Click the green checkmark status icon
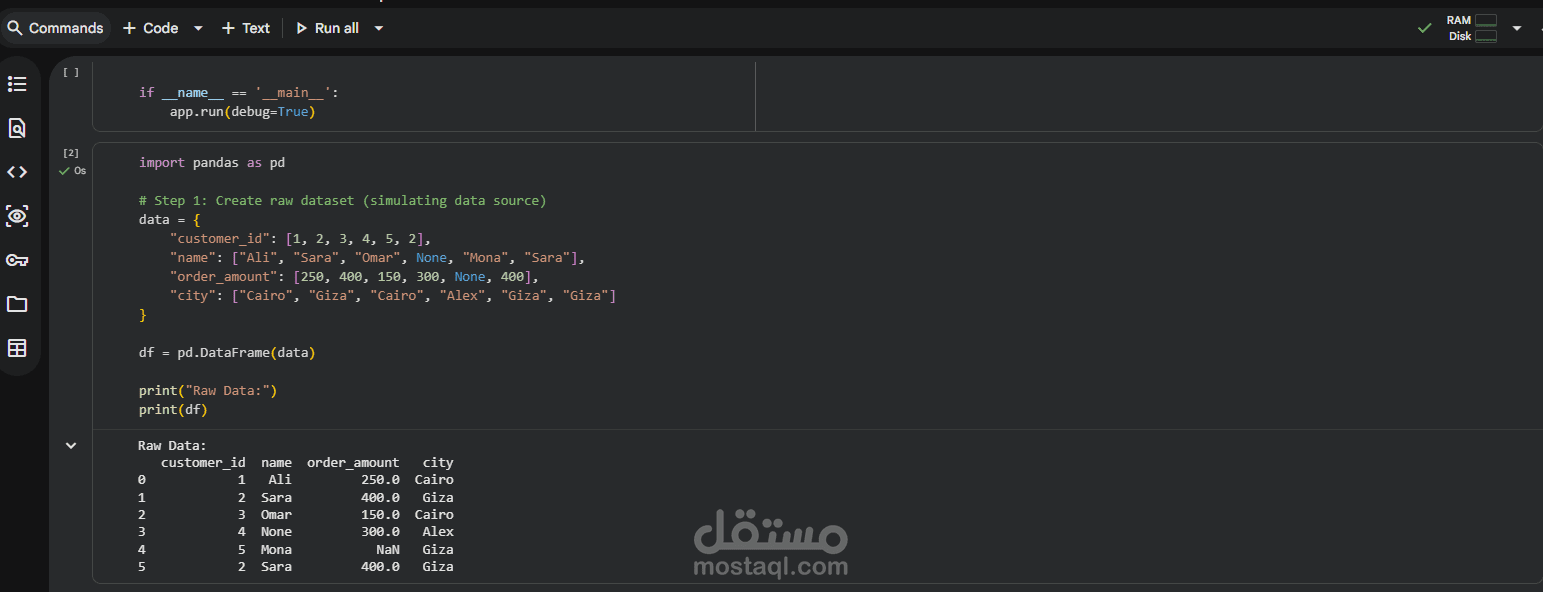This screenshot has height=592, width=1543. (x=1425, y=28)
